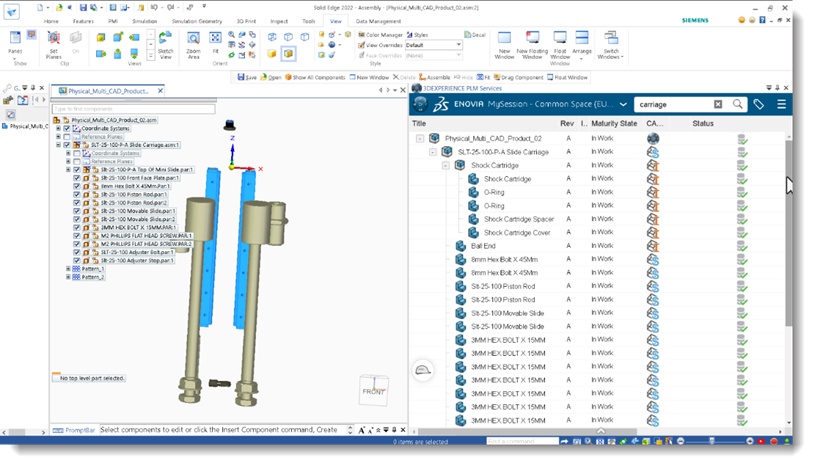Expand the Pattern_1 tree node
This screenshot has width=813, height=465.
(x=68, y=269)
